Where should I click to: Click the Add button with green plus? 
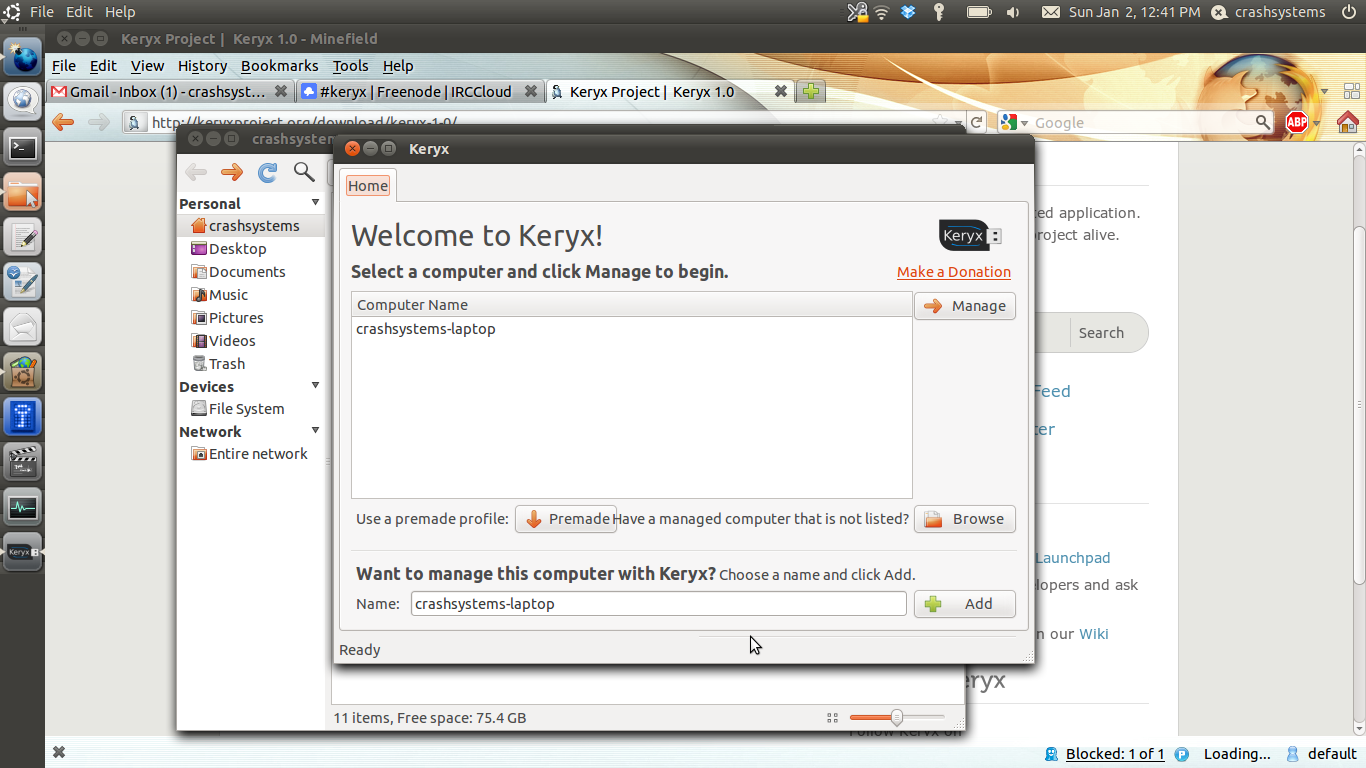click(x=964, y=604)
